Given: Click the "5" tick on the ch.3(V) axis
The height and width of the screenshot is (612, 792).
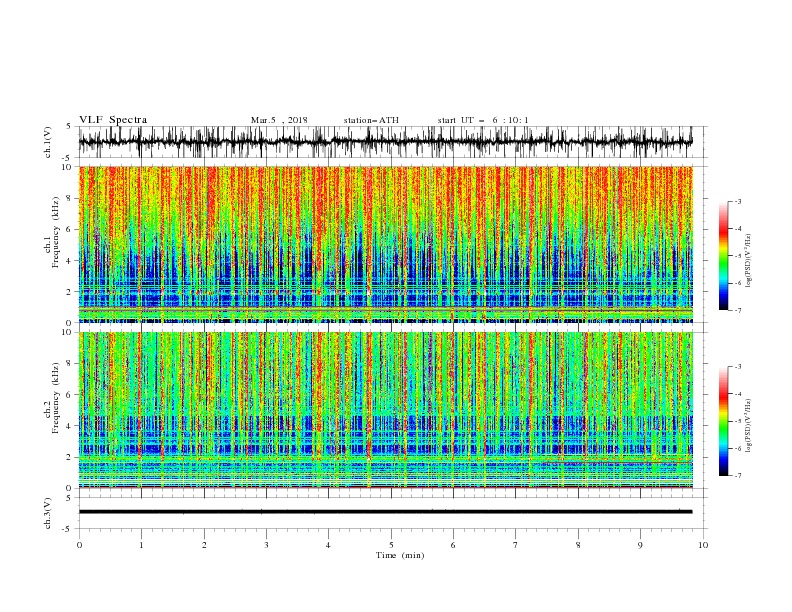Looking at the screenshot, I should (69, 498).
